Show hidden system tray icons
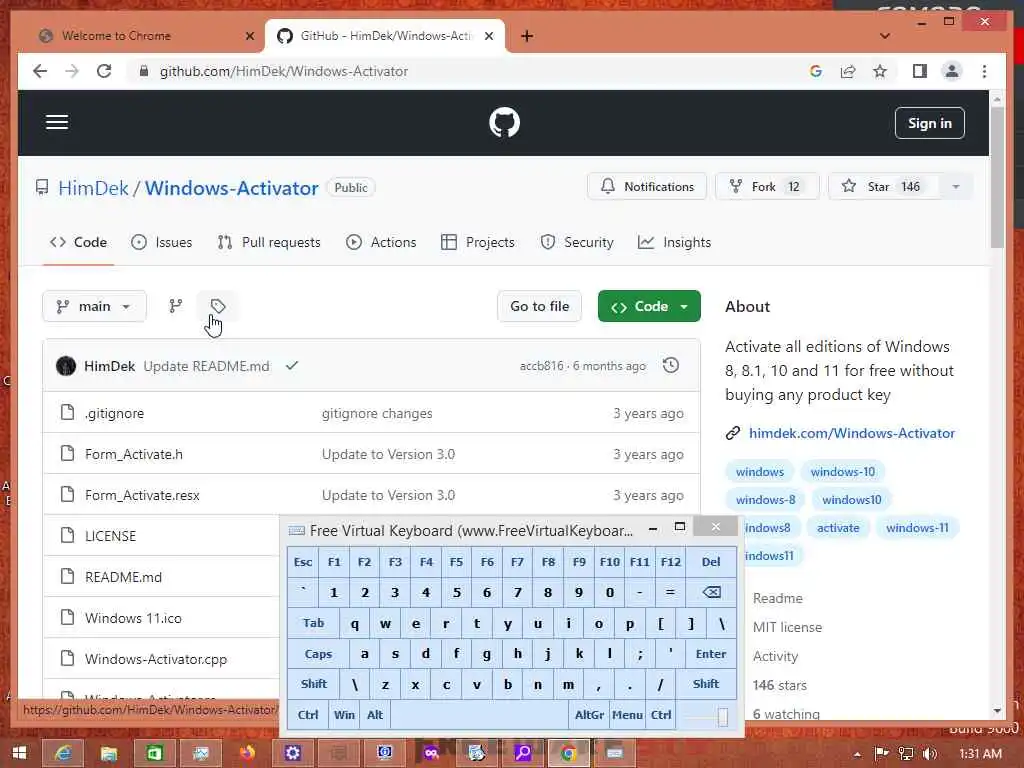Viewport: 1024px width, 768px height. [x=857, y=754]
